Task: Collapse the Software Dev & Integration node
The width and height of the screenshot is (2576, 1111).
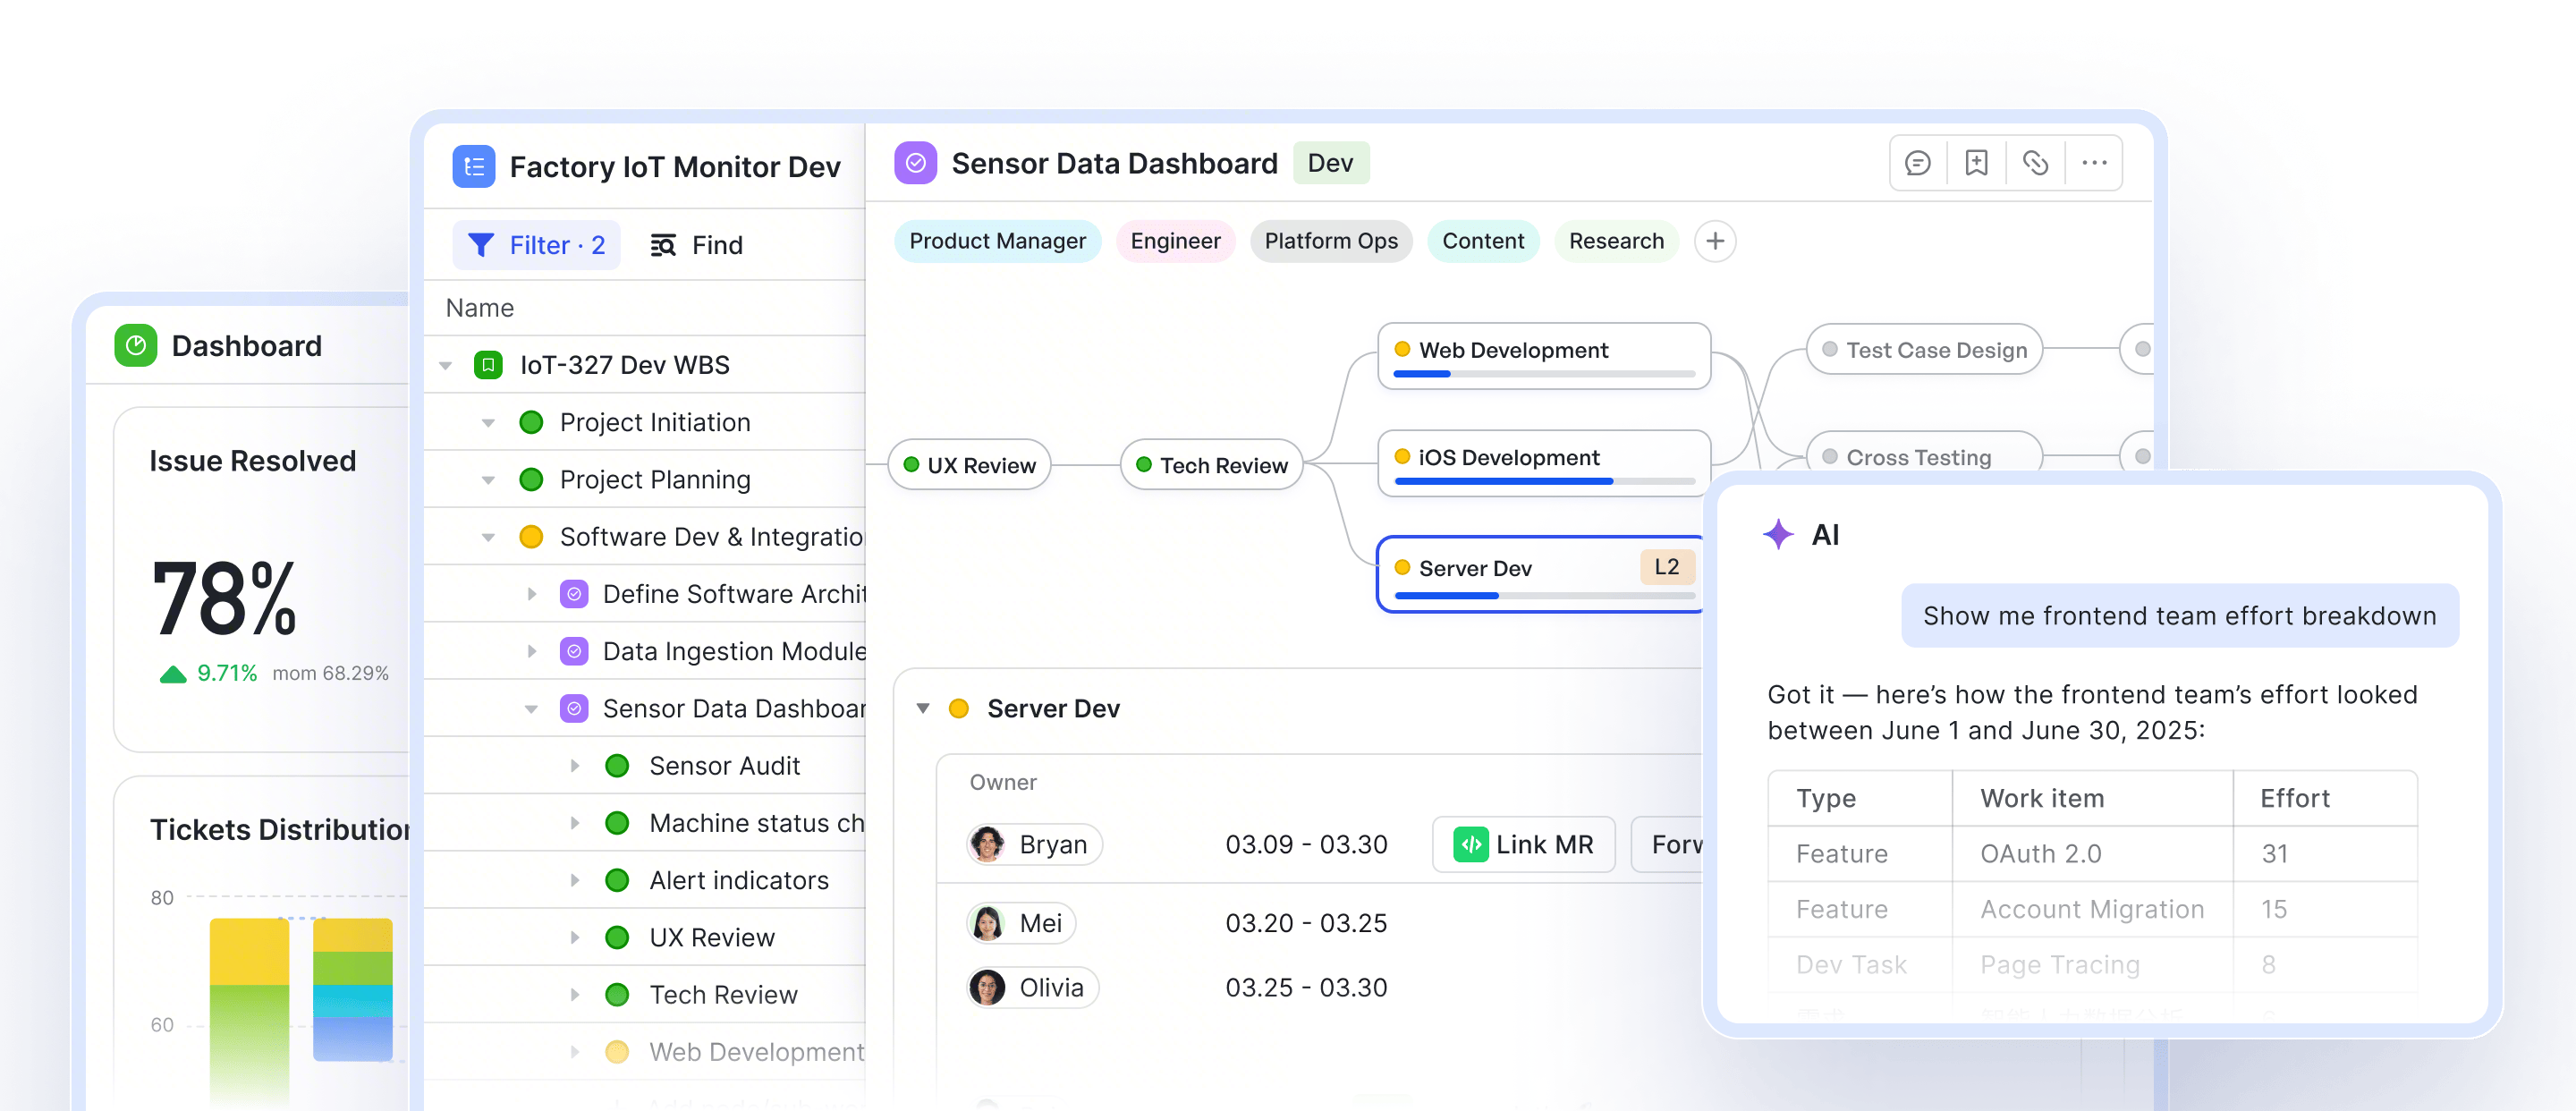Action: pyautogui.click(x=488, y=538)
